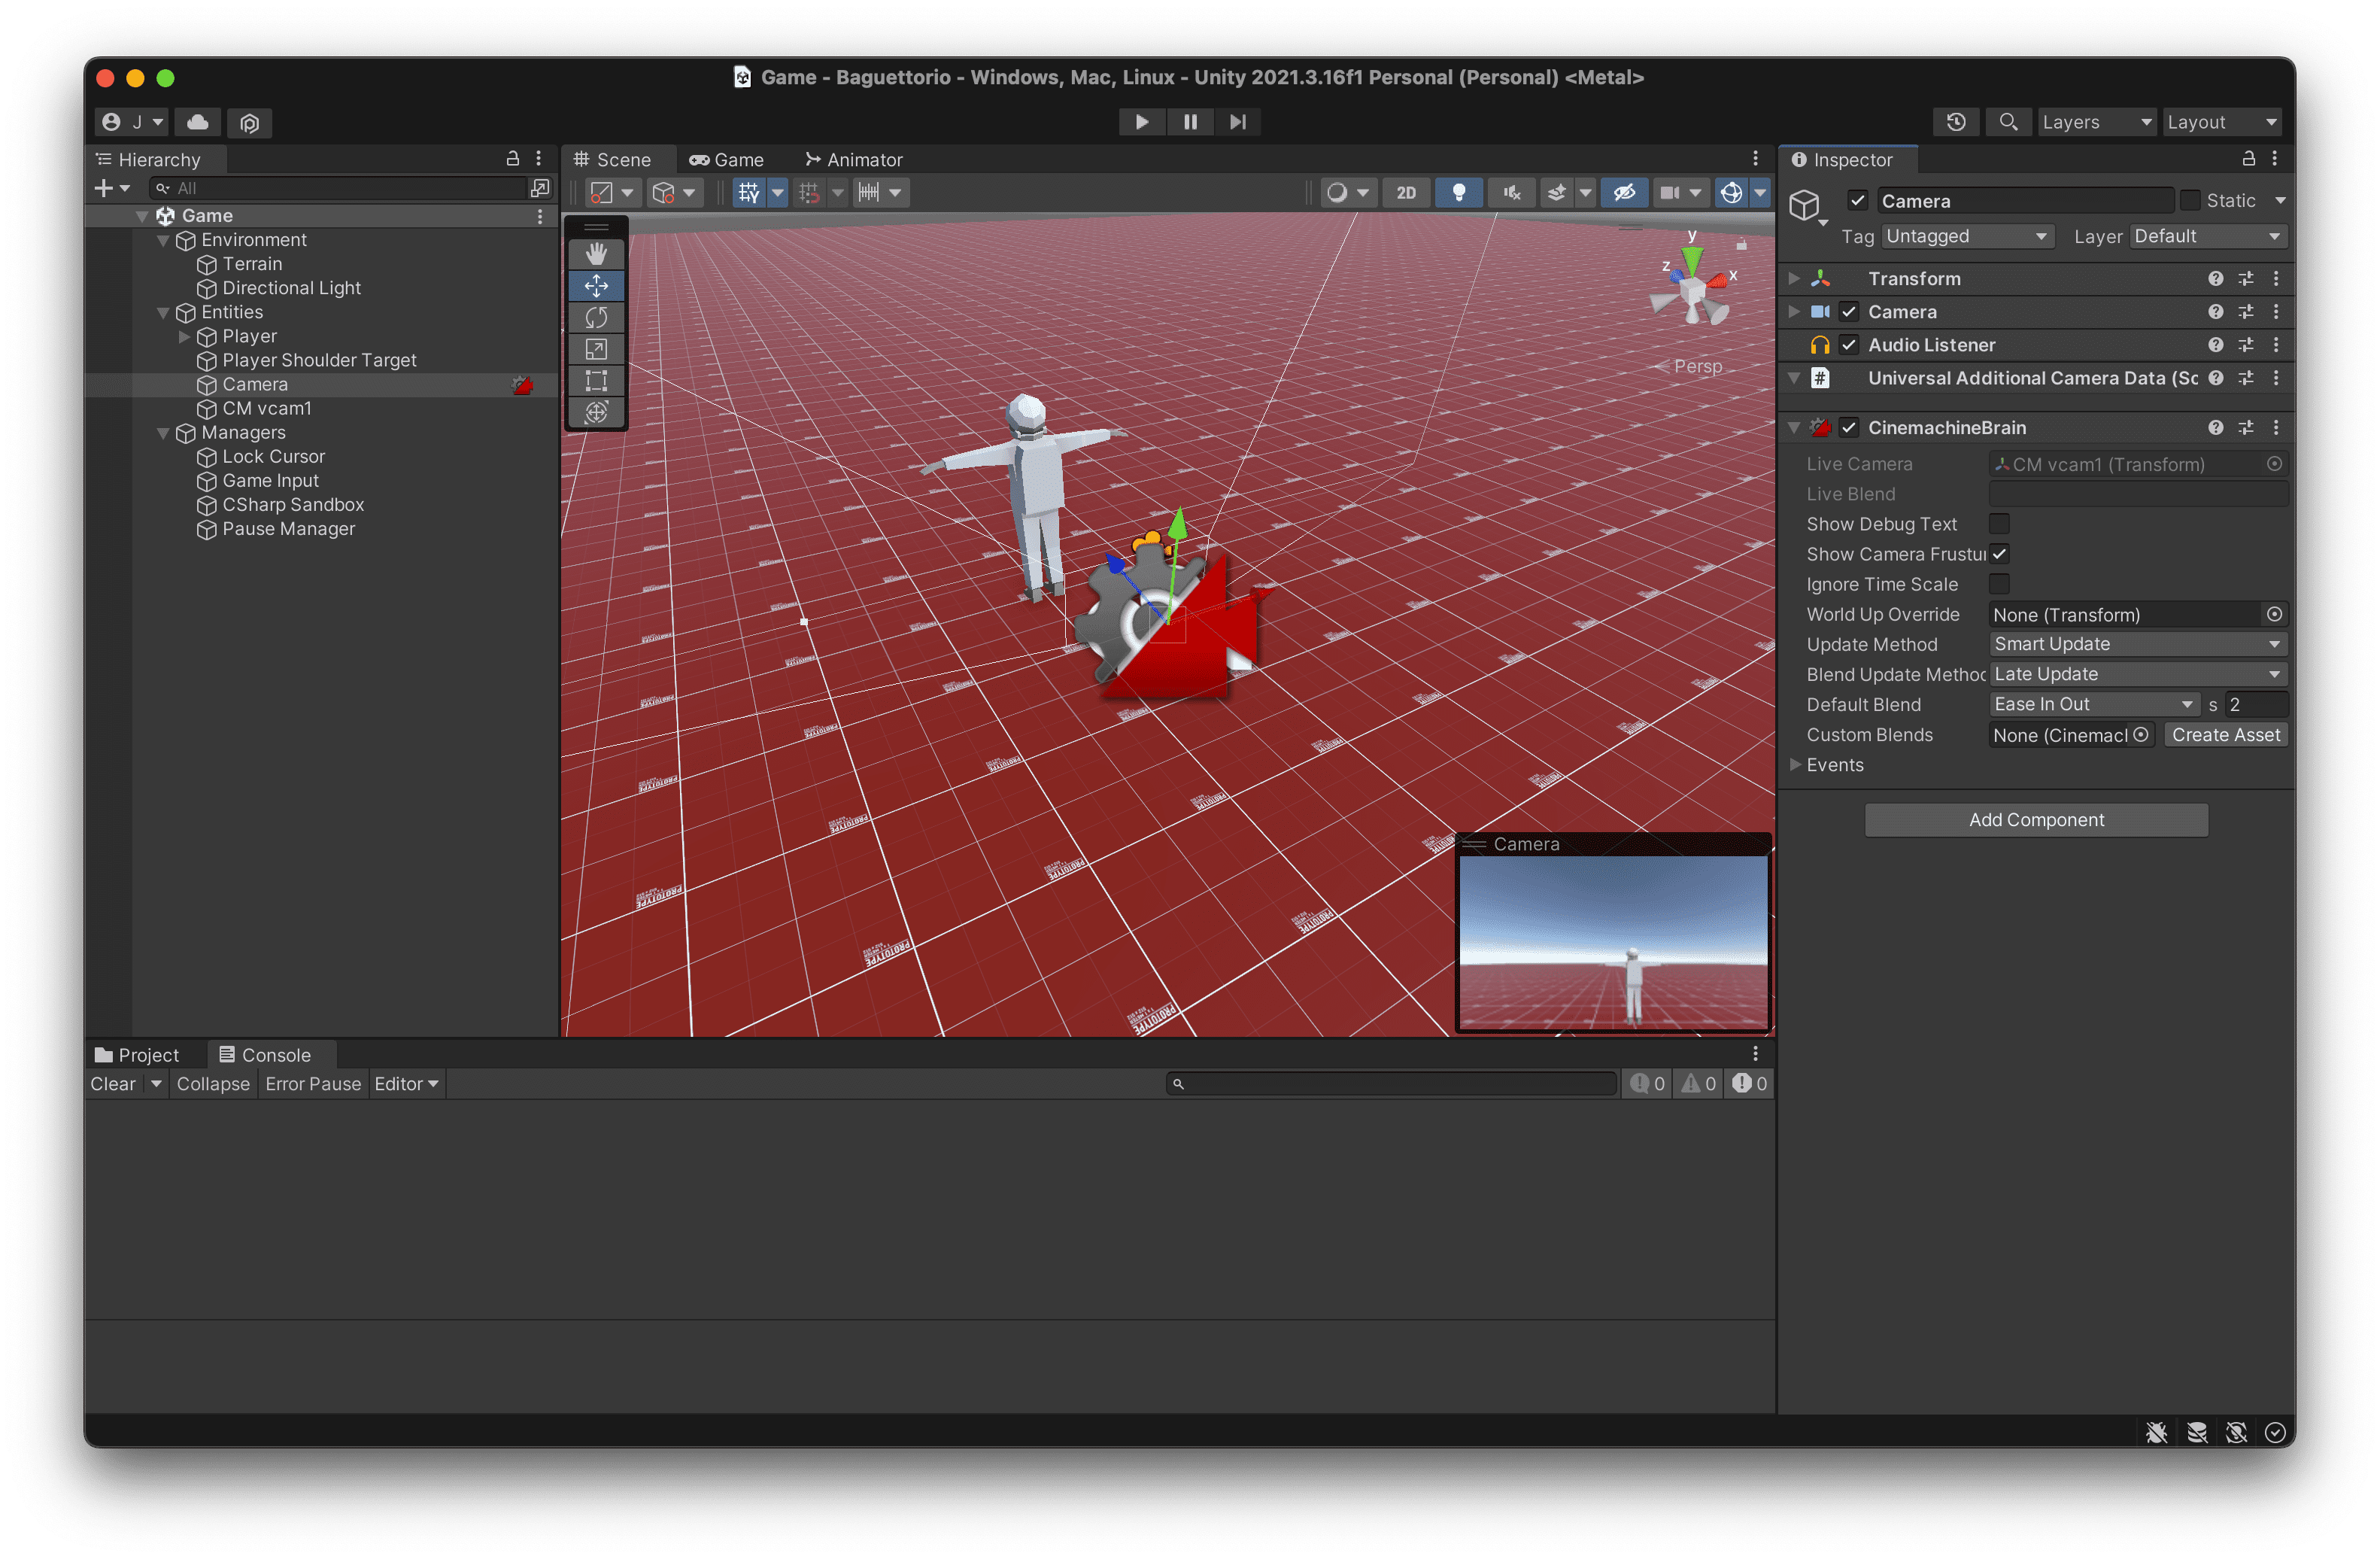Switch to the Project tab
The image size is (2380, 1559).
pyautogui.click(x=137, y=1055)
